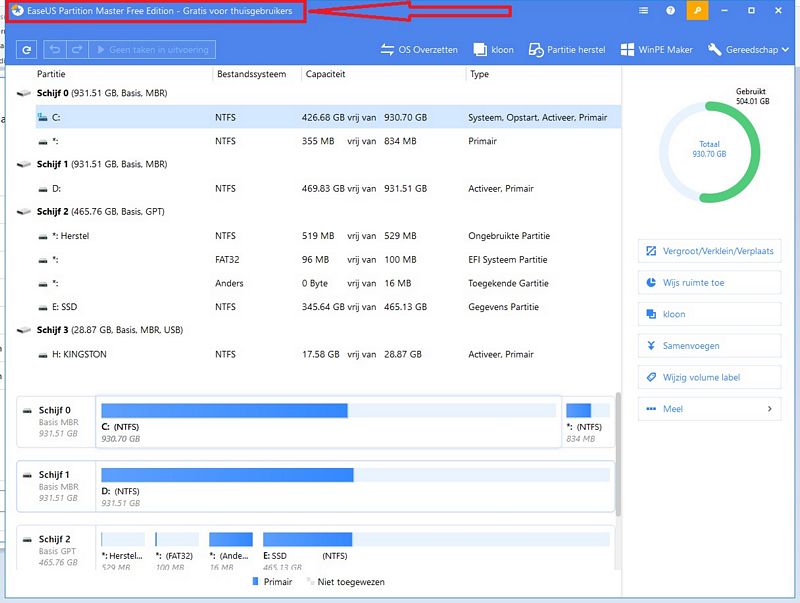This screenshot has height=603, width=800.
Task: Click the Gereedschap wrench icon
Action: (x=714, y=49)
